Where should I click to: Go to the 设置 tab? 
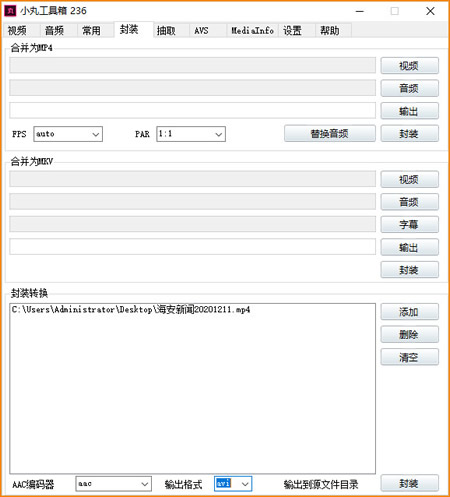[293, 31]
